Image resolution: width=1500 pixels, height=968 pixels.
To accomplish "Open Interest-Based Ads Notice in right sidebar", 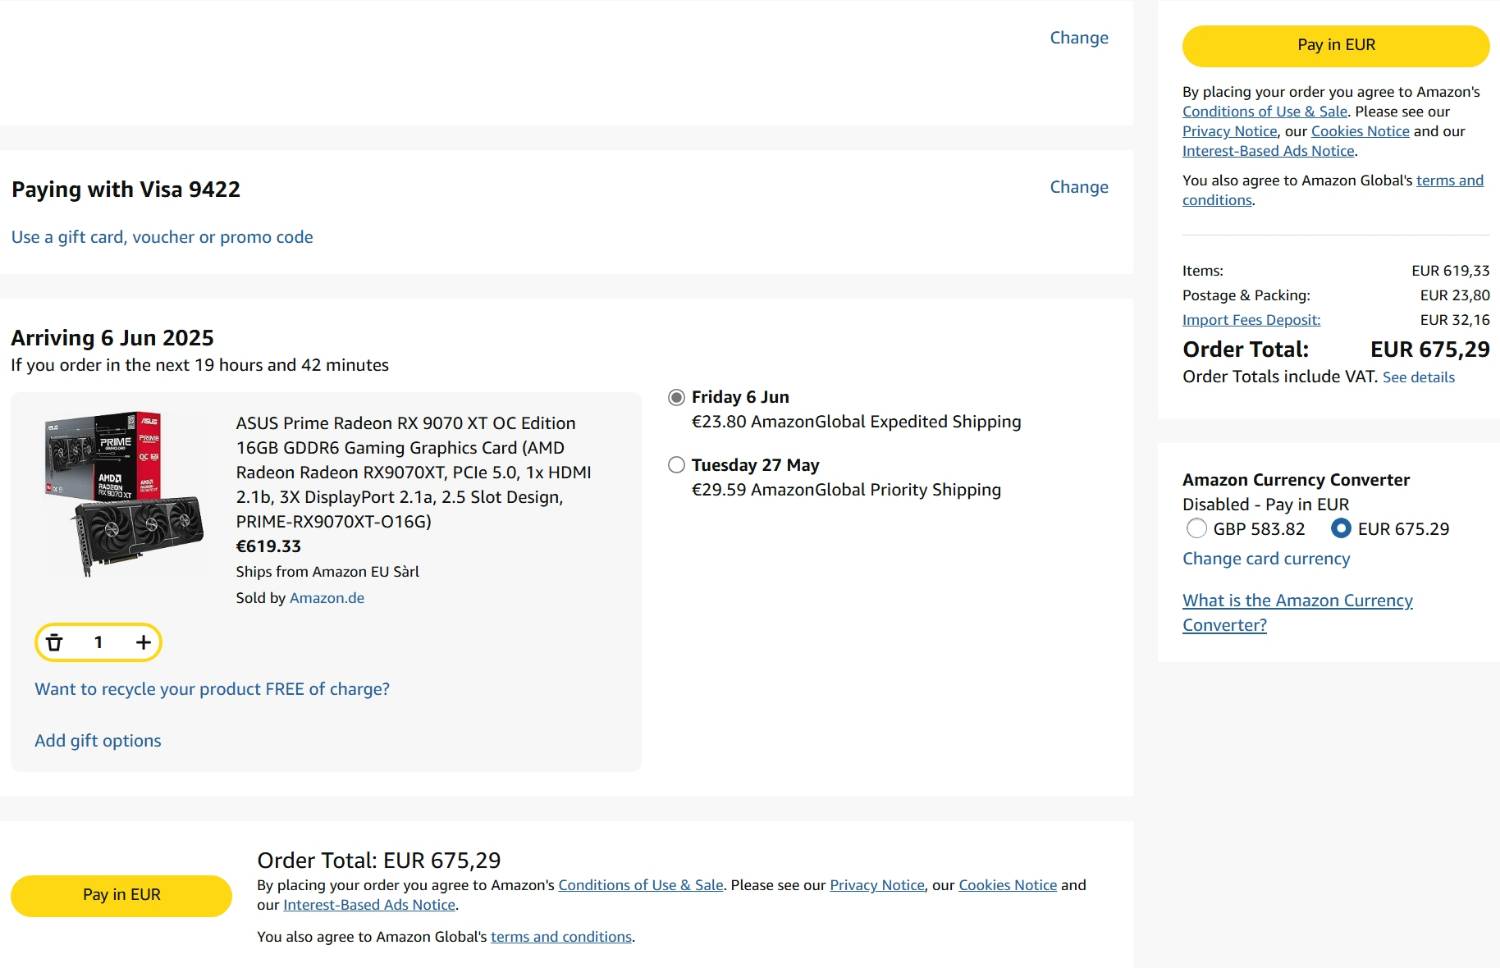I will pos(1269,151).
